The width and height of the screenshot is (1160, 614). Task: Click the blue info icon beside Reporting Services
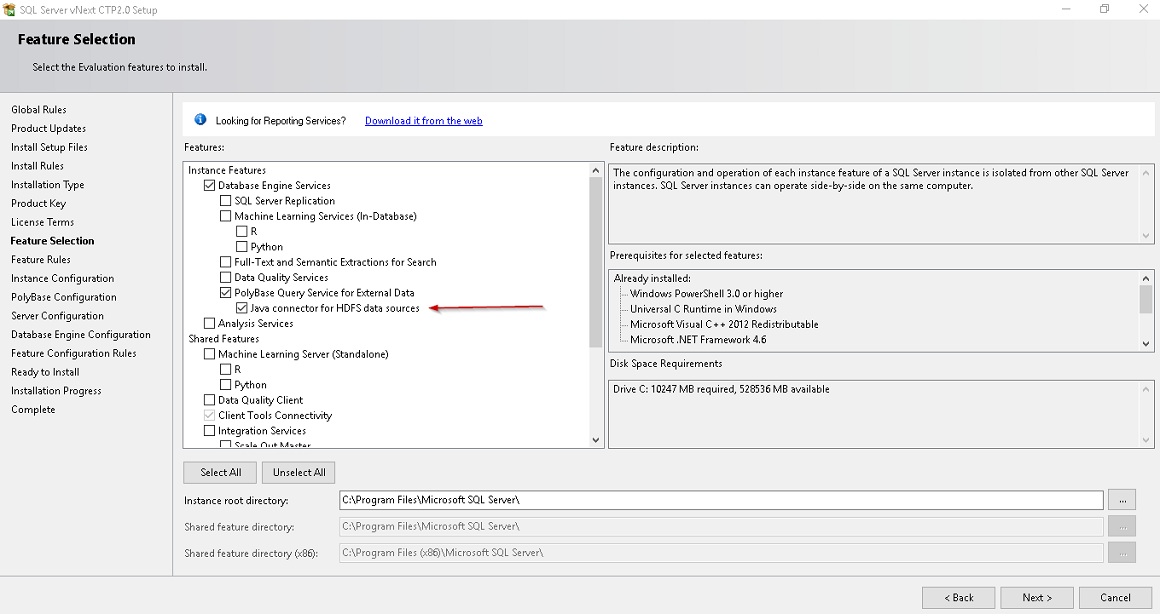(200, 120)
